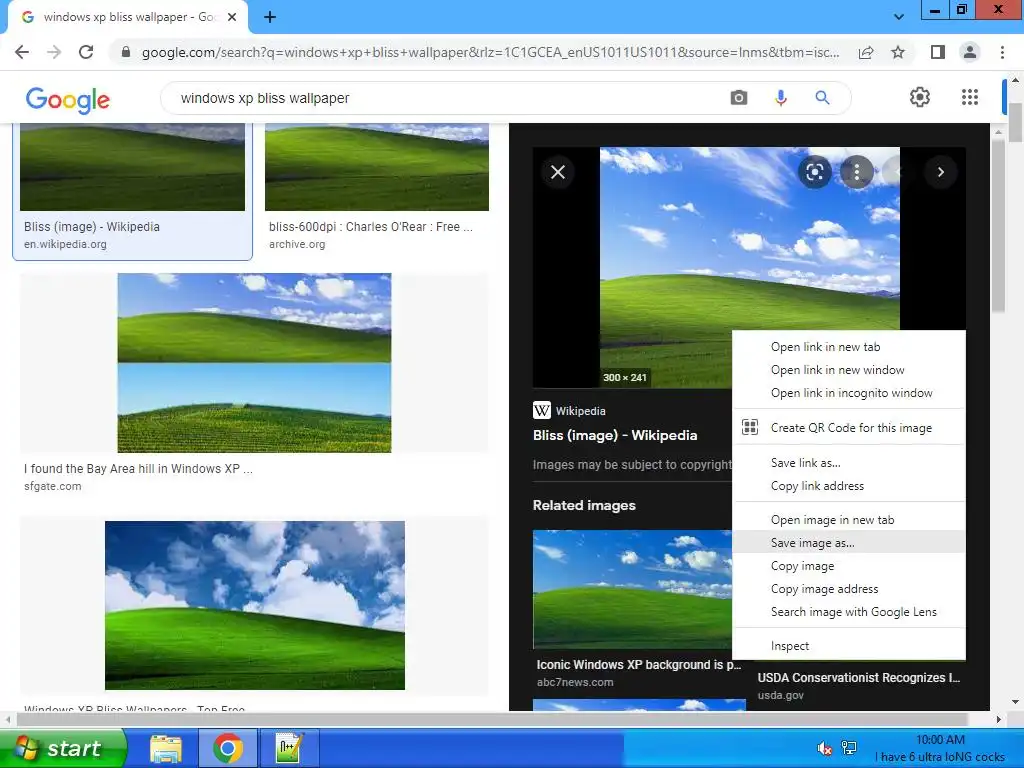Viewport: 1024px width, 768px height.
Task: Open the Google apps grid
Action: click(970, 97)
